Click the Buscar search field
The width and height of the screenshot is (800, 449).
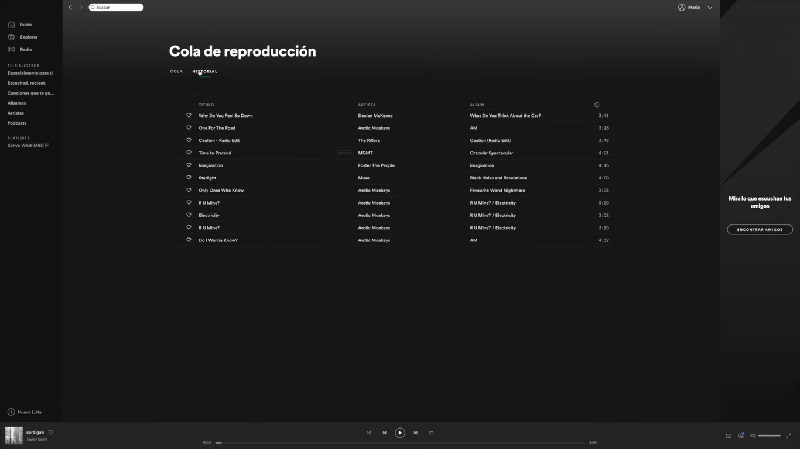click(116, 7)
